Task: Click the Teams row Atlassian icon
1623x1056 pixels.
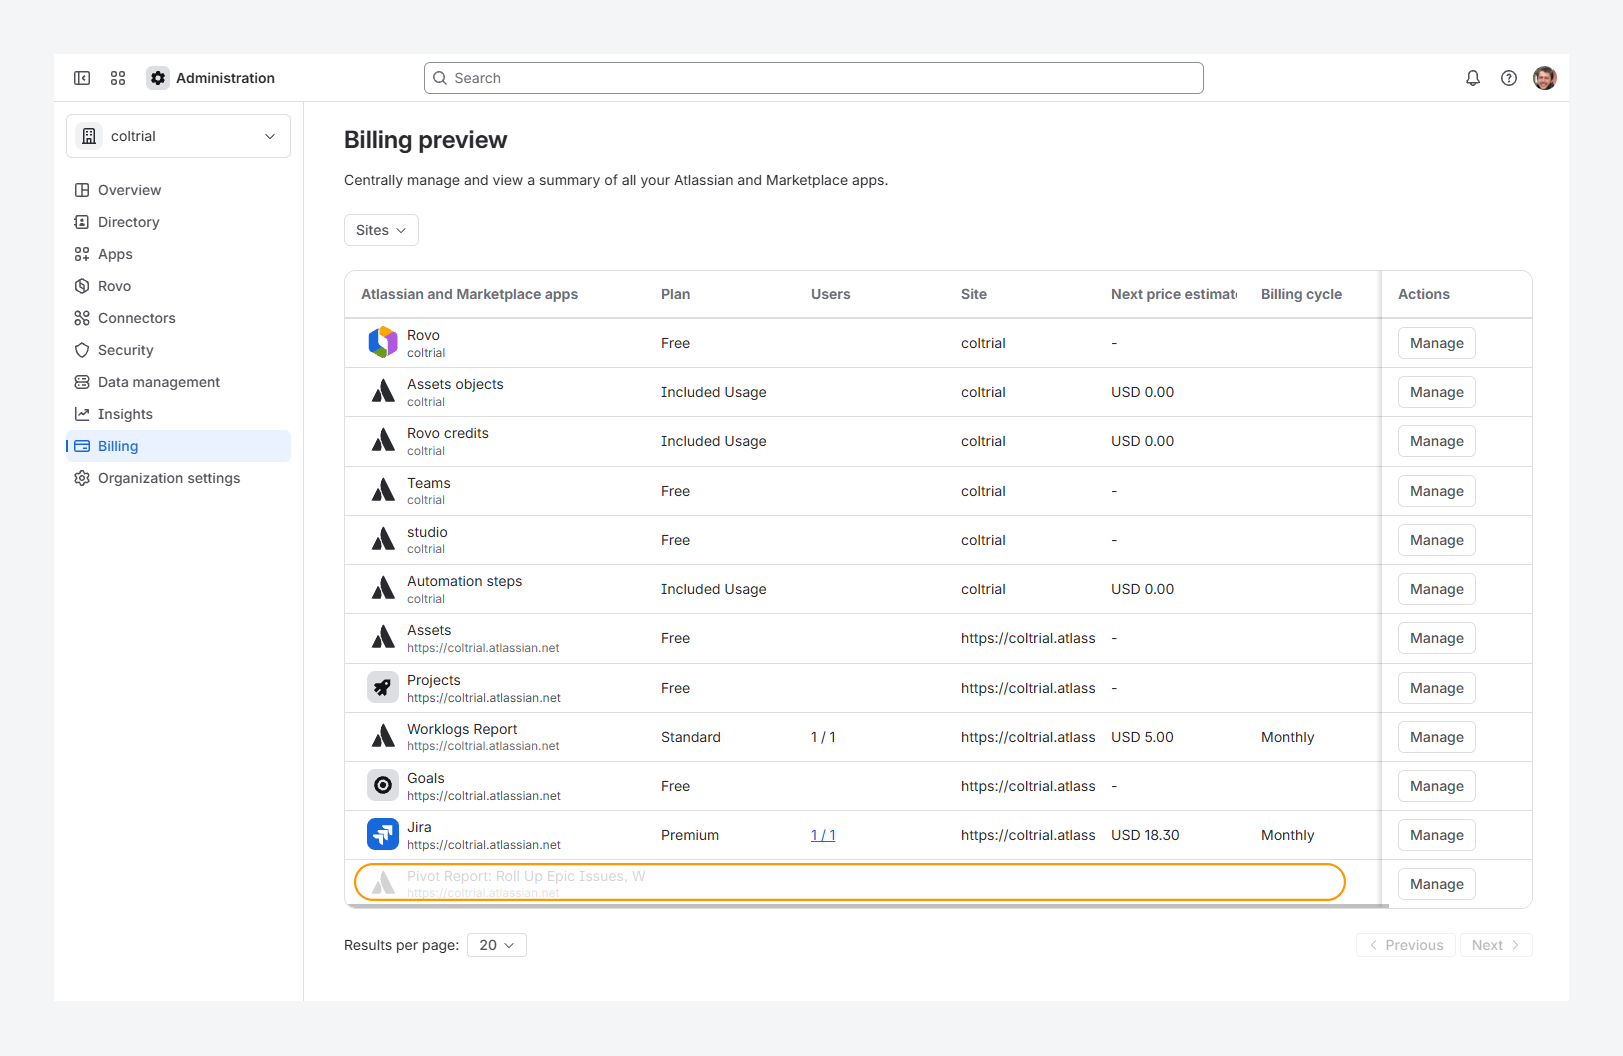Action: [x=383, y=491]
